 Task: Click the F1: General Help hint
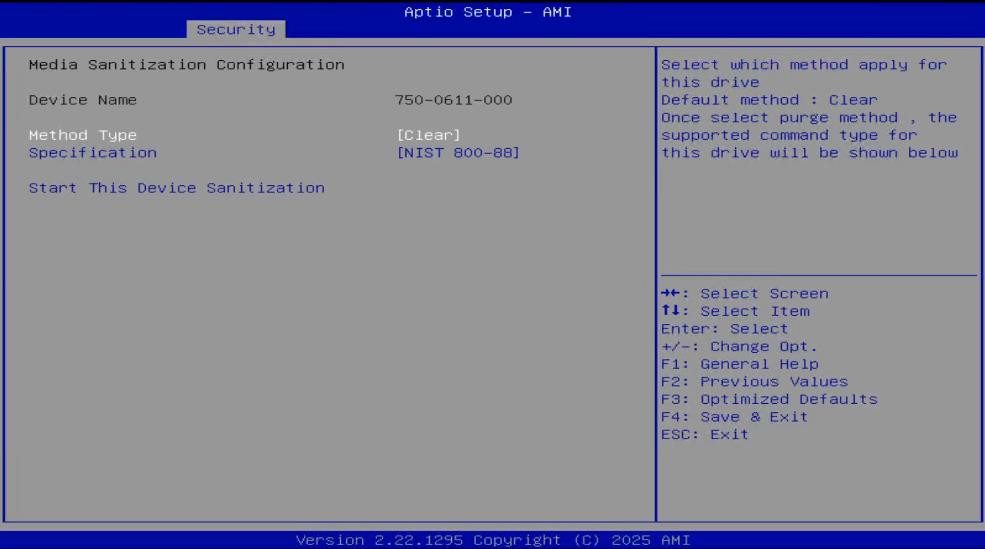739,364
